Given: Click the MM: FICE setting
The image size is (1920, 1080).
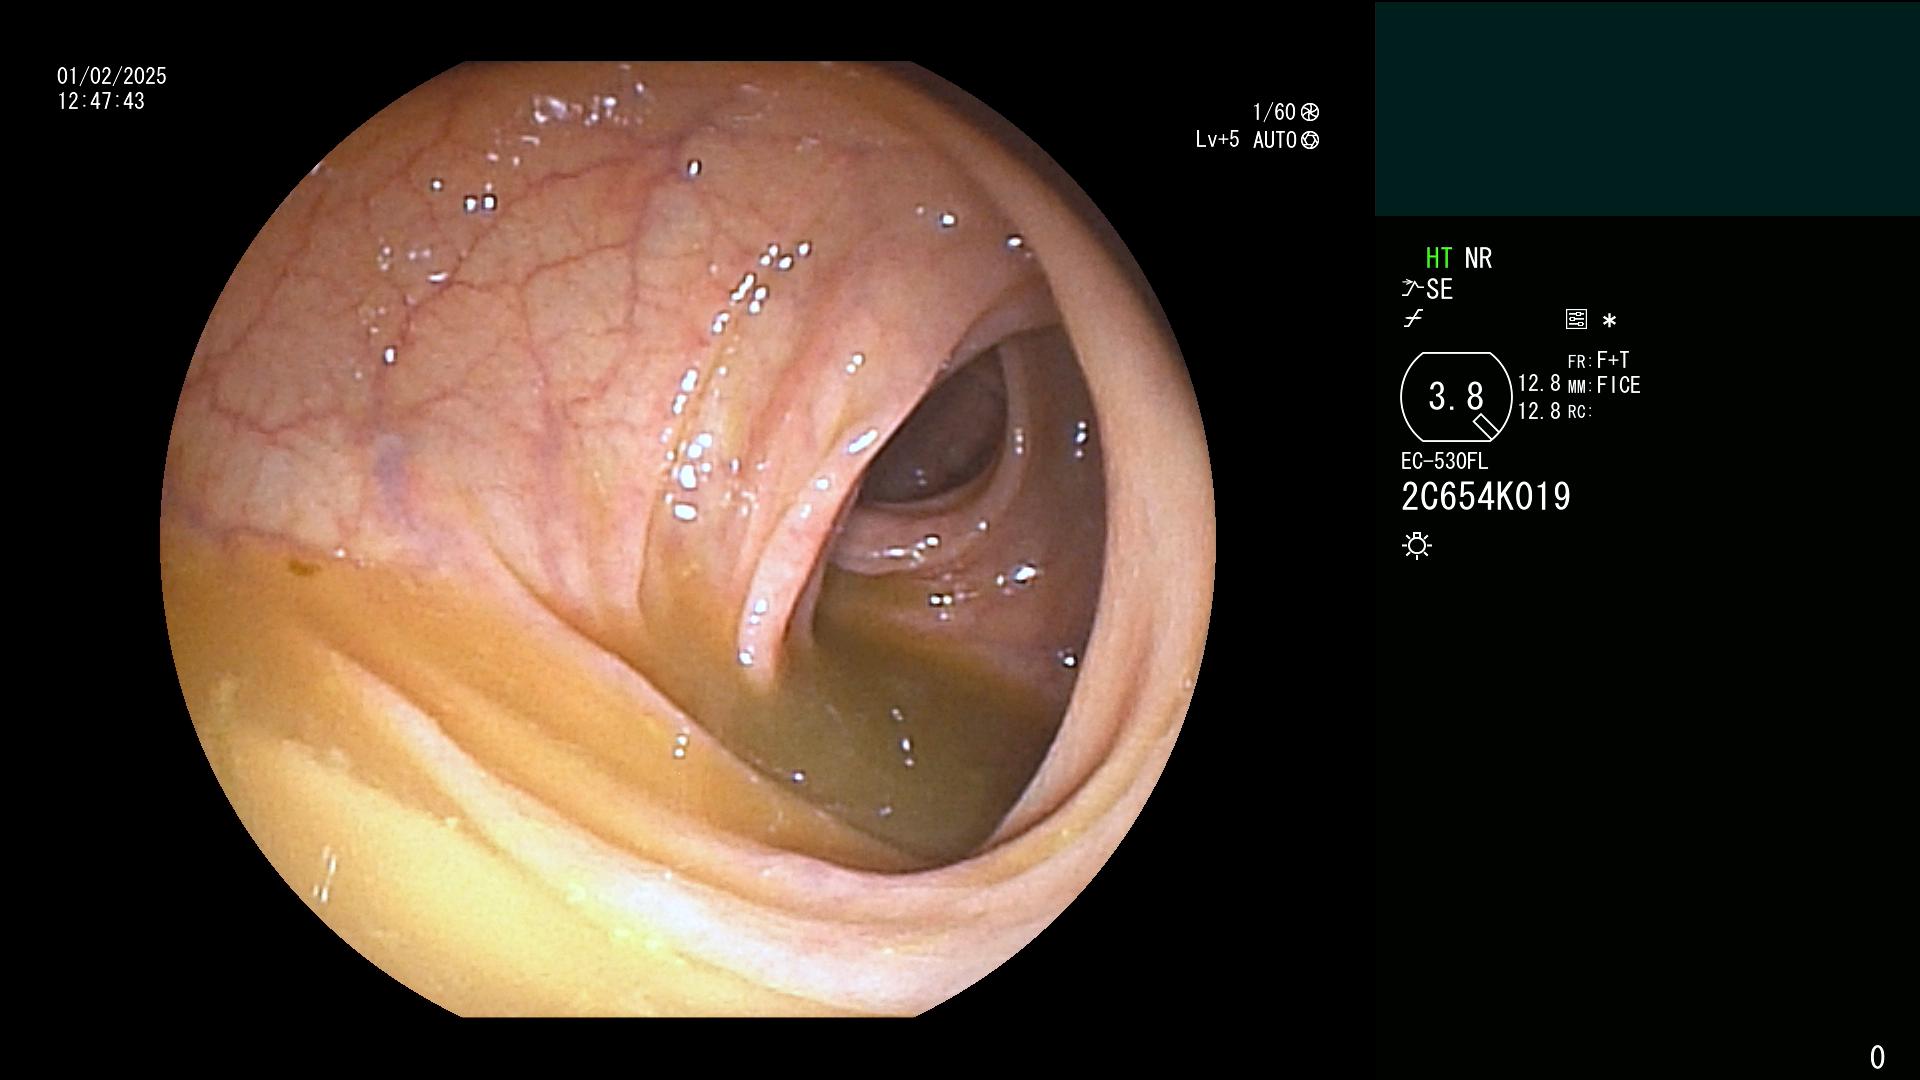Looking at the screenshot, I should [x=1604, y=385].
